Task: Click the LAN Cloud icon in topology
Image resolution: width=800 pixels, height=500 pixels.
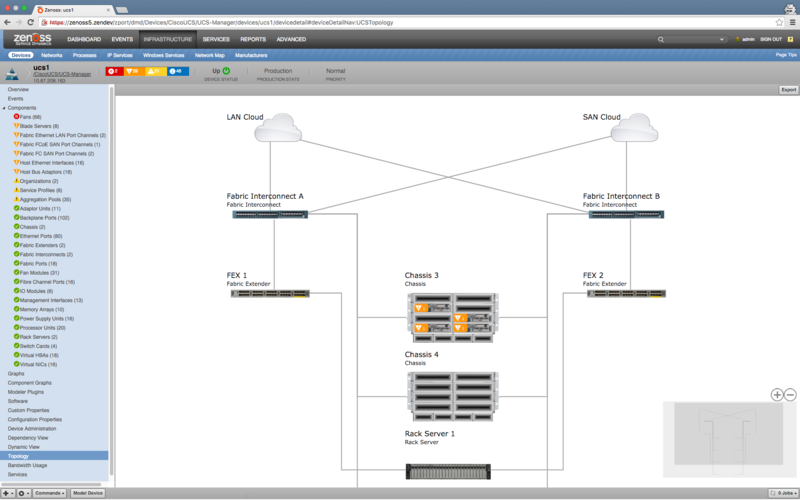Action: pyautogui.click(x=278, y=128)
